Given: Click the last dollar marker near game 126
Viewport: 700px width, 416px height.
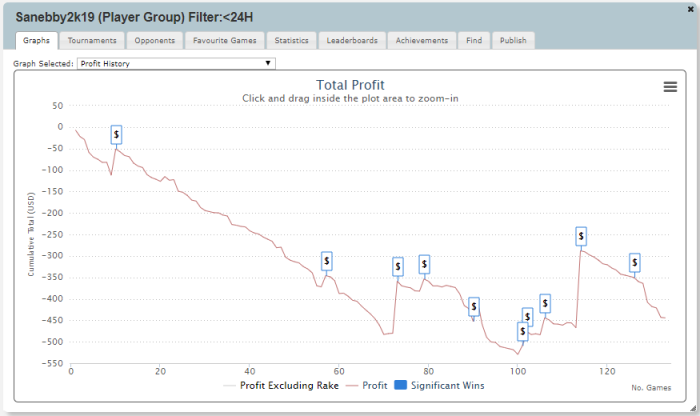Looking at the screenshot, I should click(x=634, y=263).
